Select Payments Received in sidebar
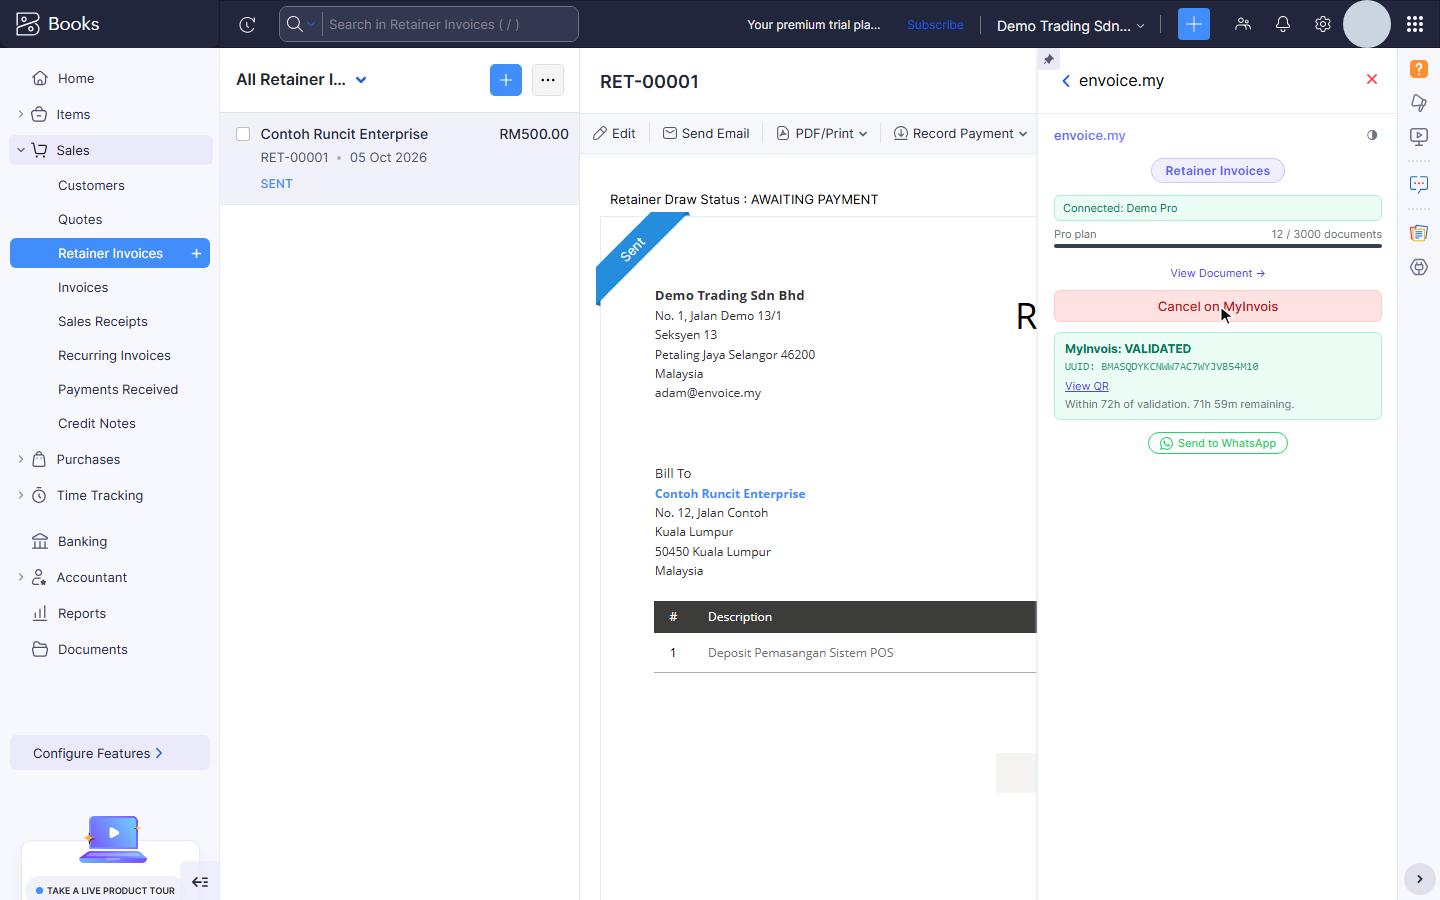The height and width of the screenshot is (900, 1440). coord(118,390)
